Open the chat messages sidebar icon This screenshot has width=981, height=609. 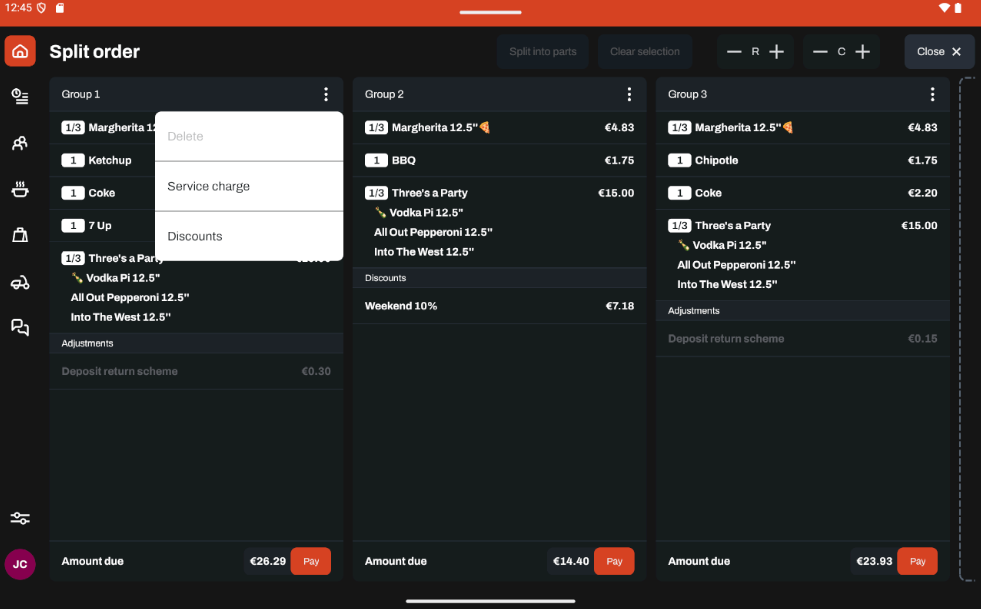click(x=20, y=327)
